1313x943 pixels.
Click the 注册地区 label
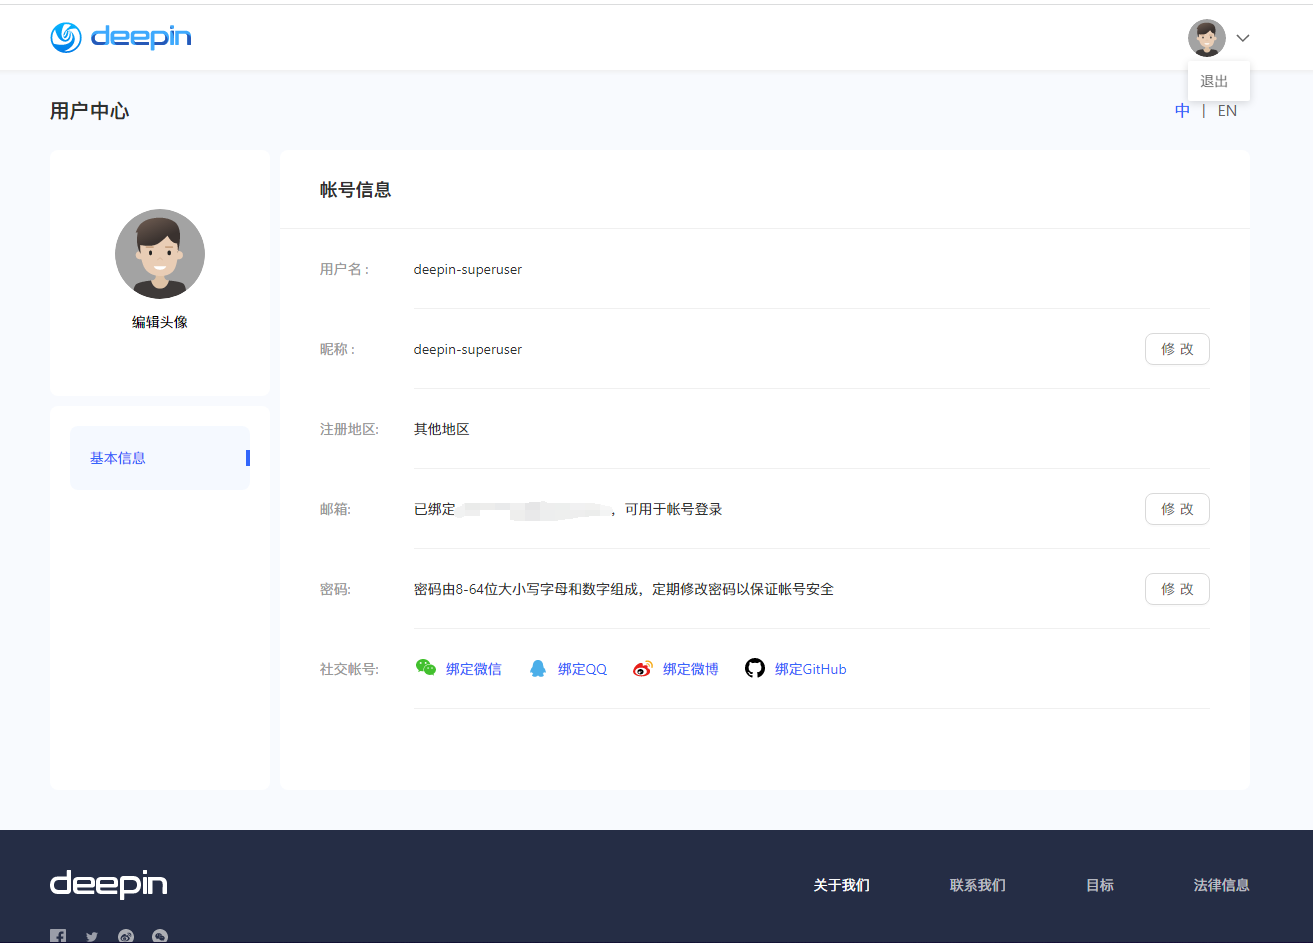[x=349, y=429]
